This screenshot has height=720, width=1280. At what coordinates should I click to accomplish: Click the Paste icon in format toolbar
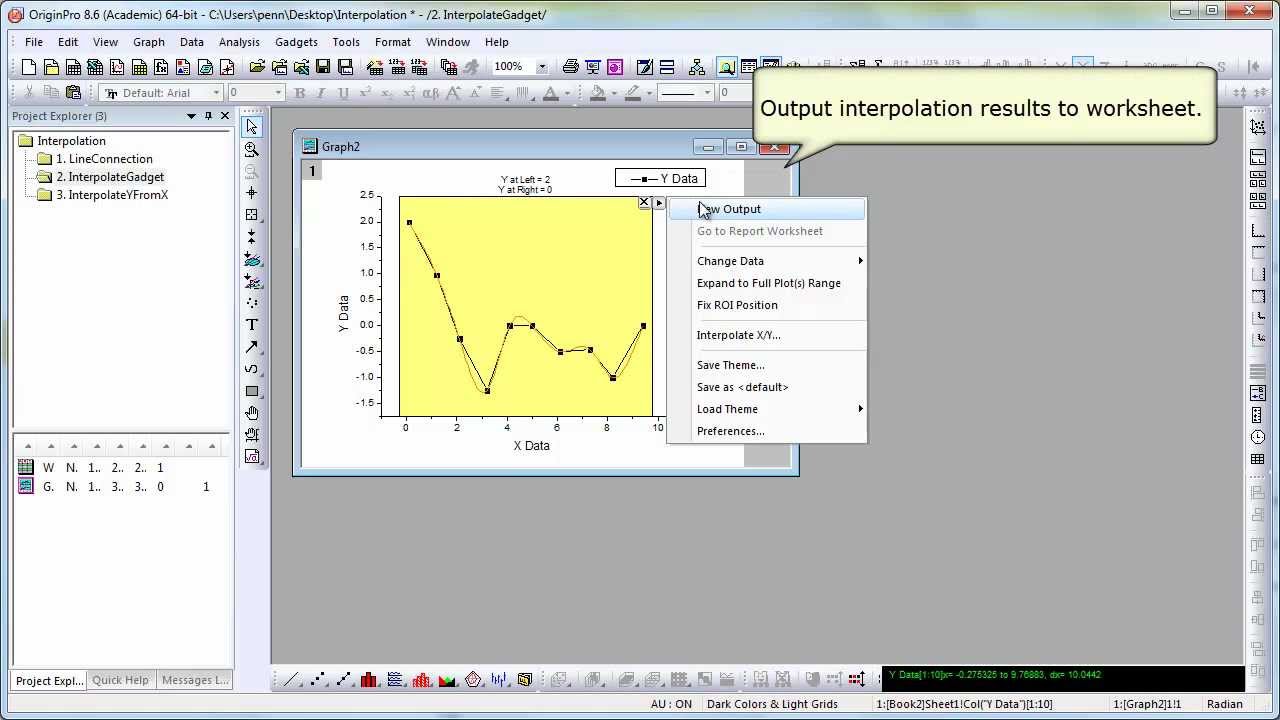tap(73, 93)
